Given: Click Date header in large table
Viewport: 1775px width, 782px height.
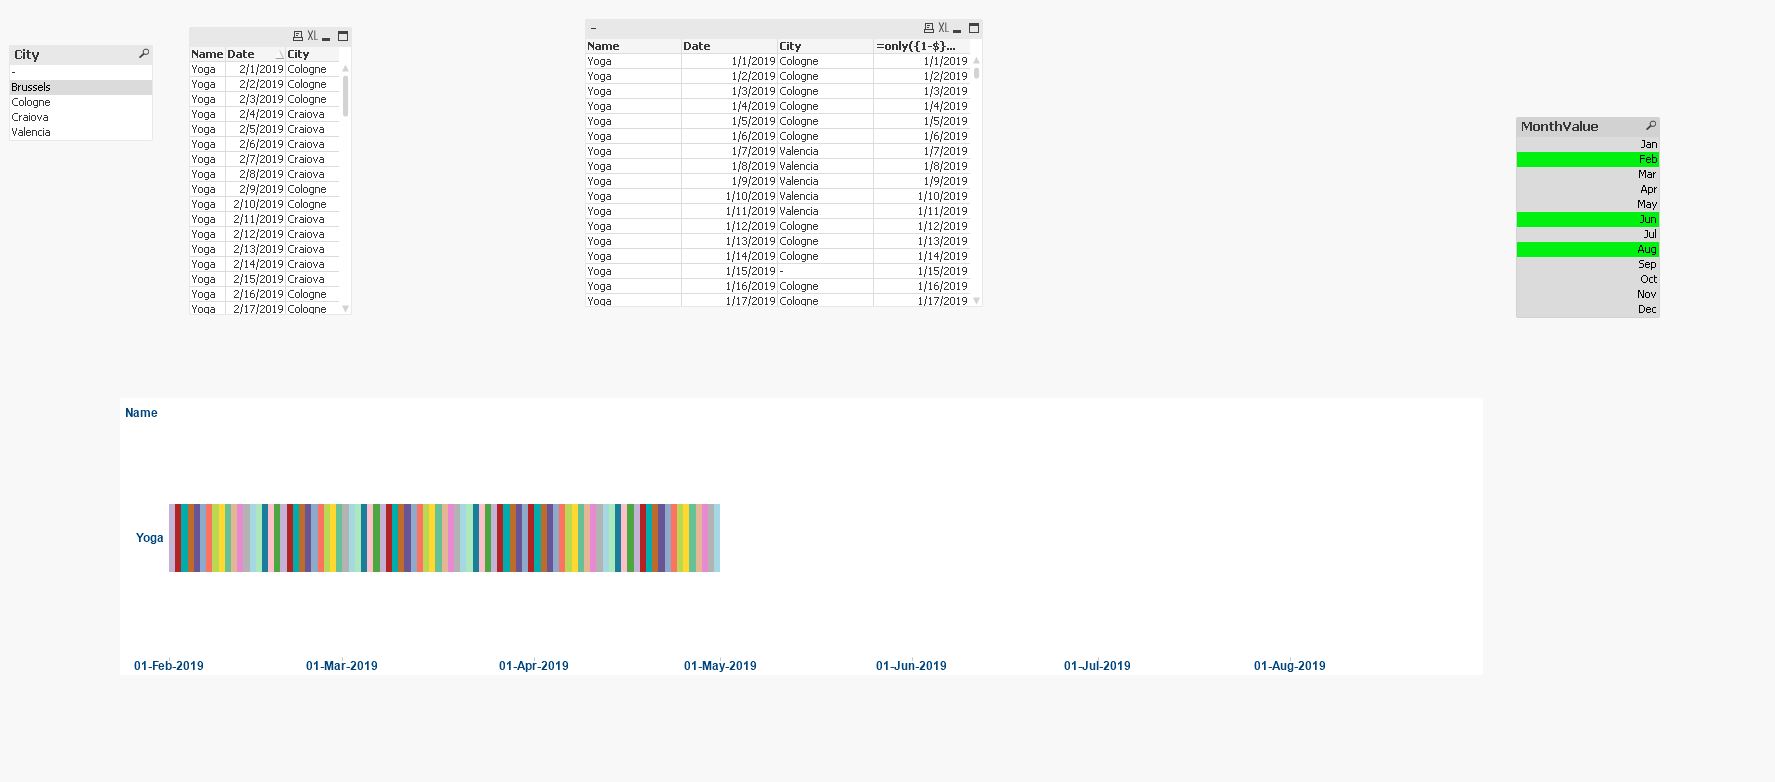Looking at the screenshot, I should tap(729, 46).
